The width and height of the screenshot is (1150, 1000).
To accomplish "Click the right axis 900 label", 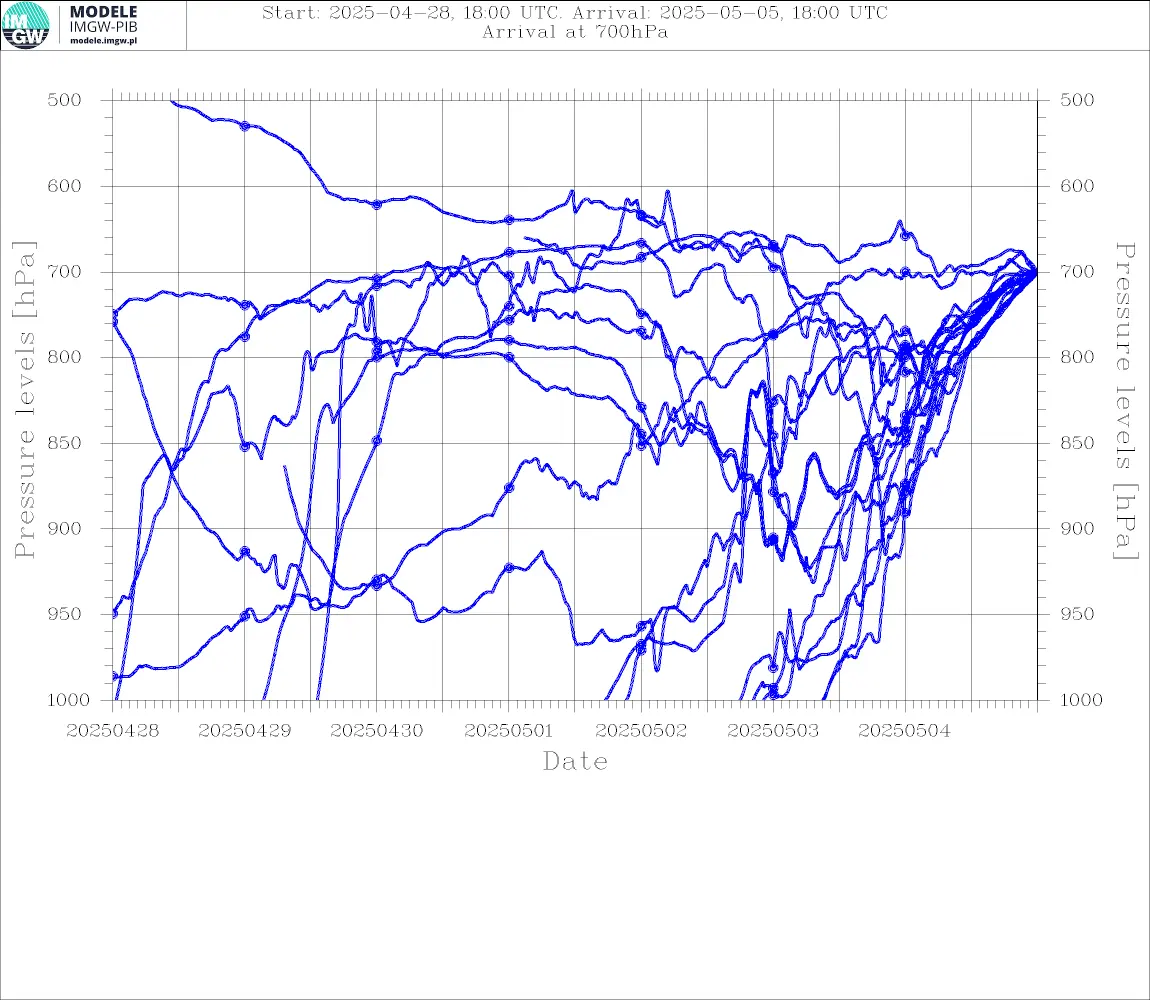I will coord(1077,529).
